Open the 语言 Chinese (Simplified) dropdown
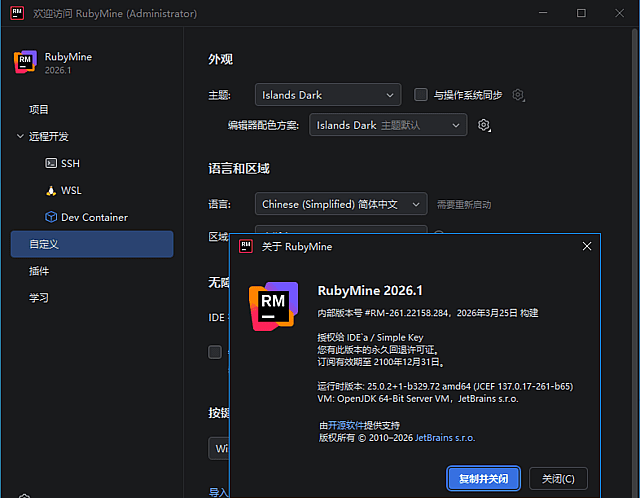The height and width of the screenshot is (498, 640). 341,204
